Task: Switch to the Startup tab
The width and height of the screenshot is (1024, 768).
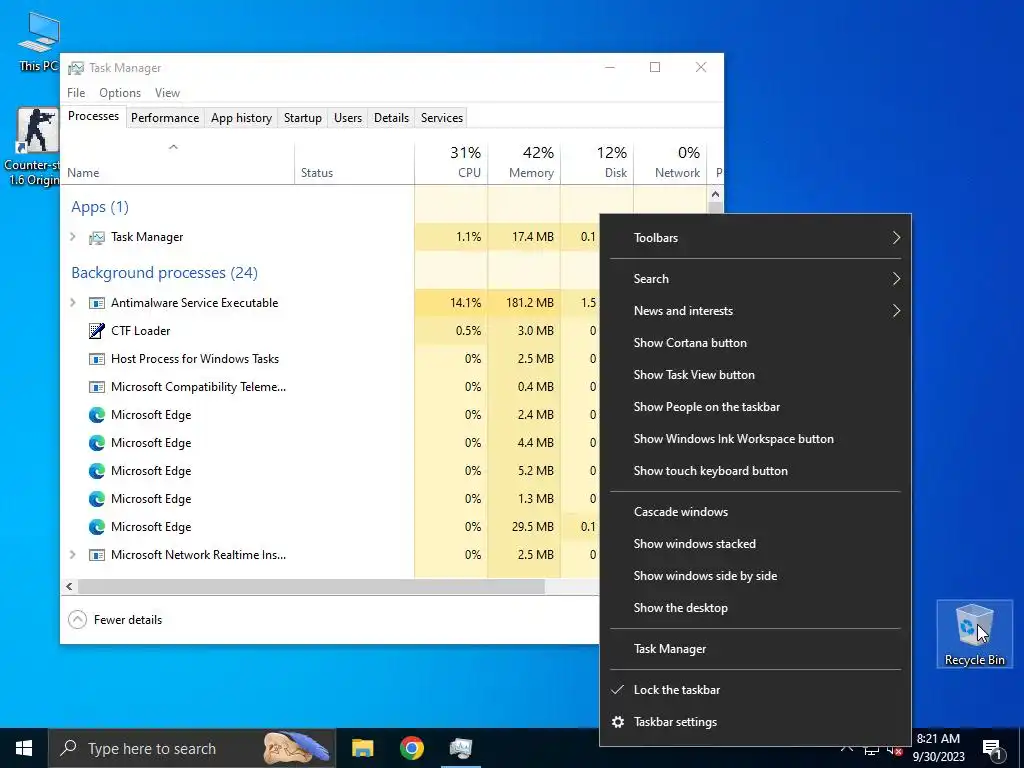Action: (x=302, y=118)
